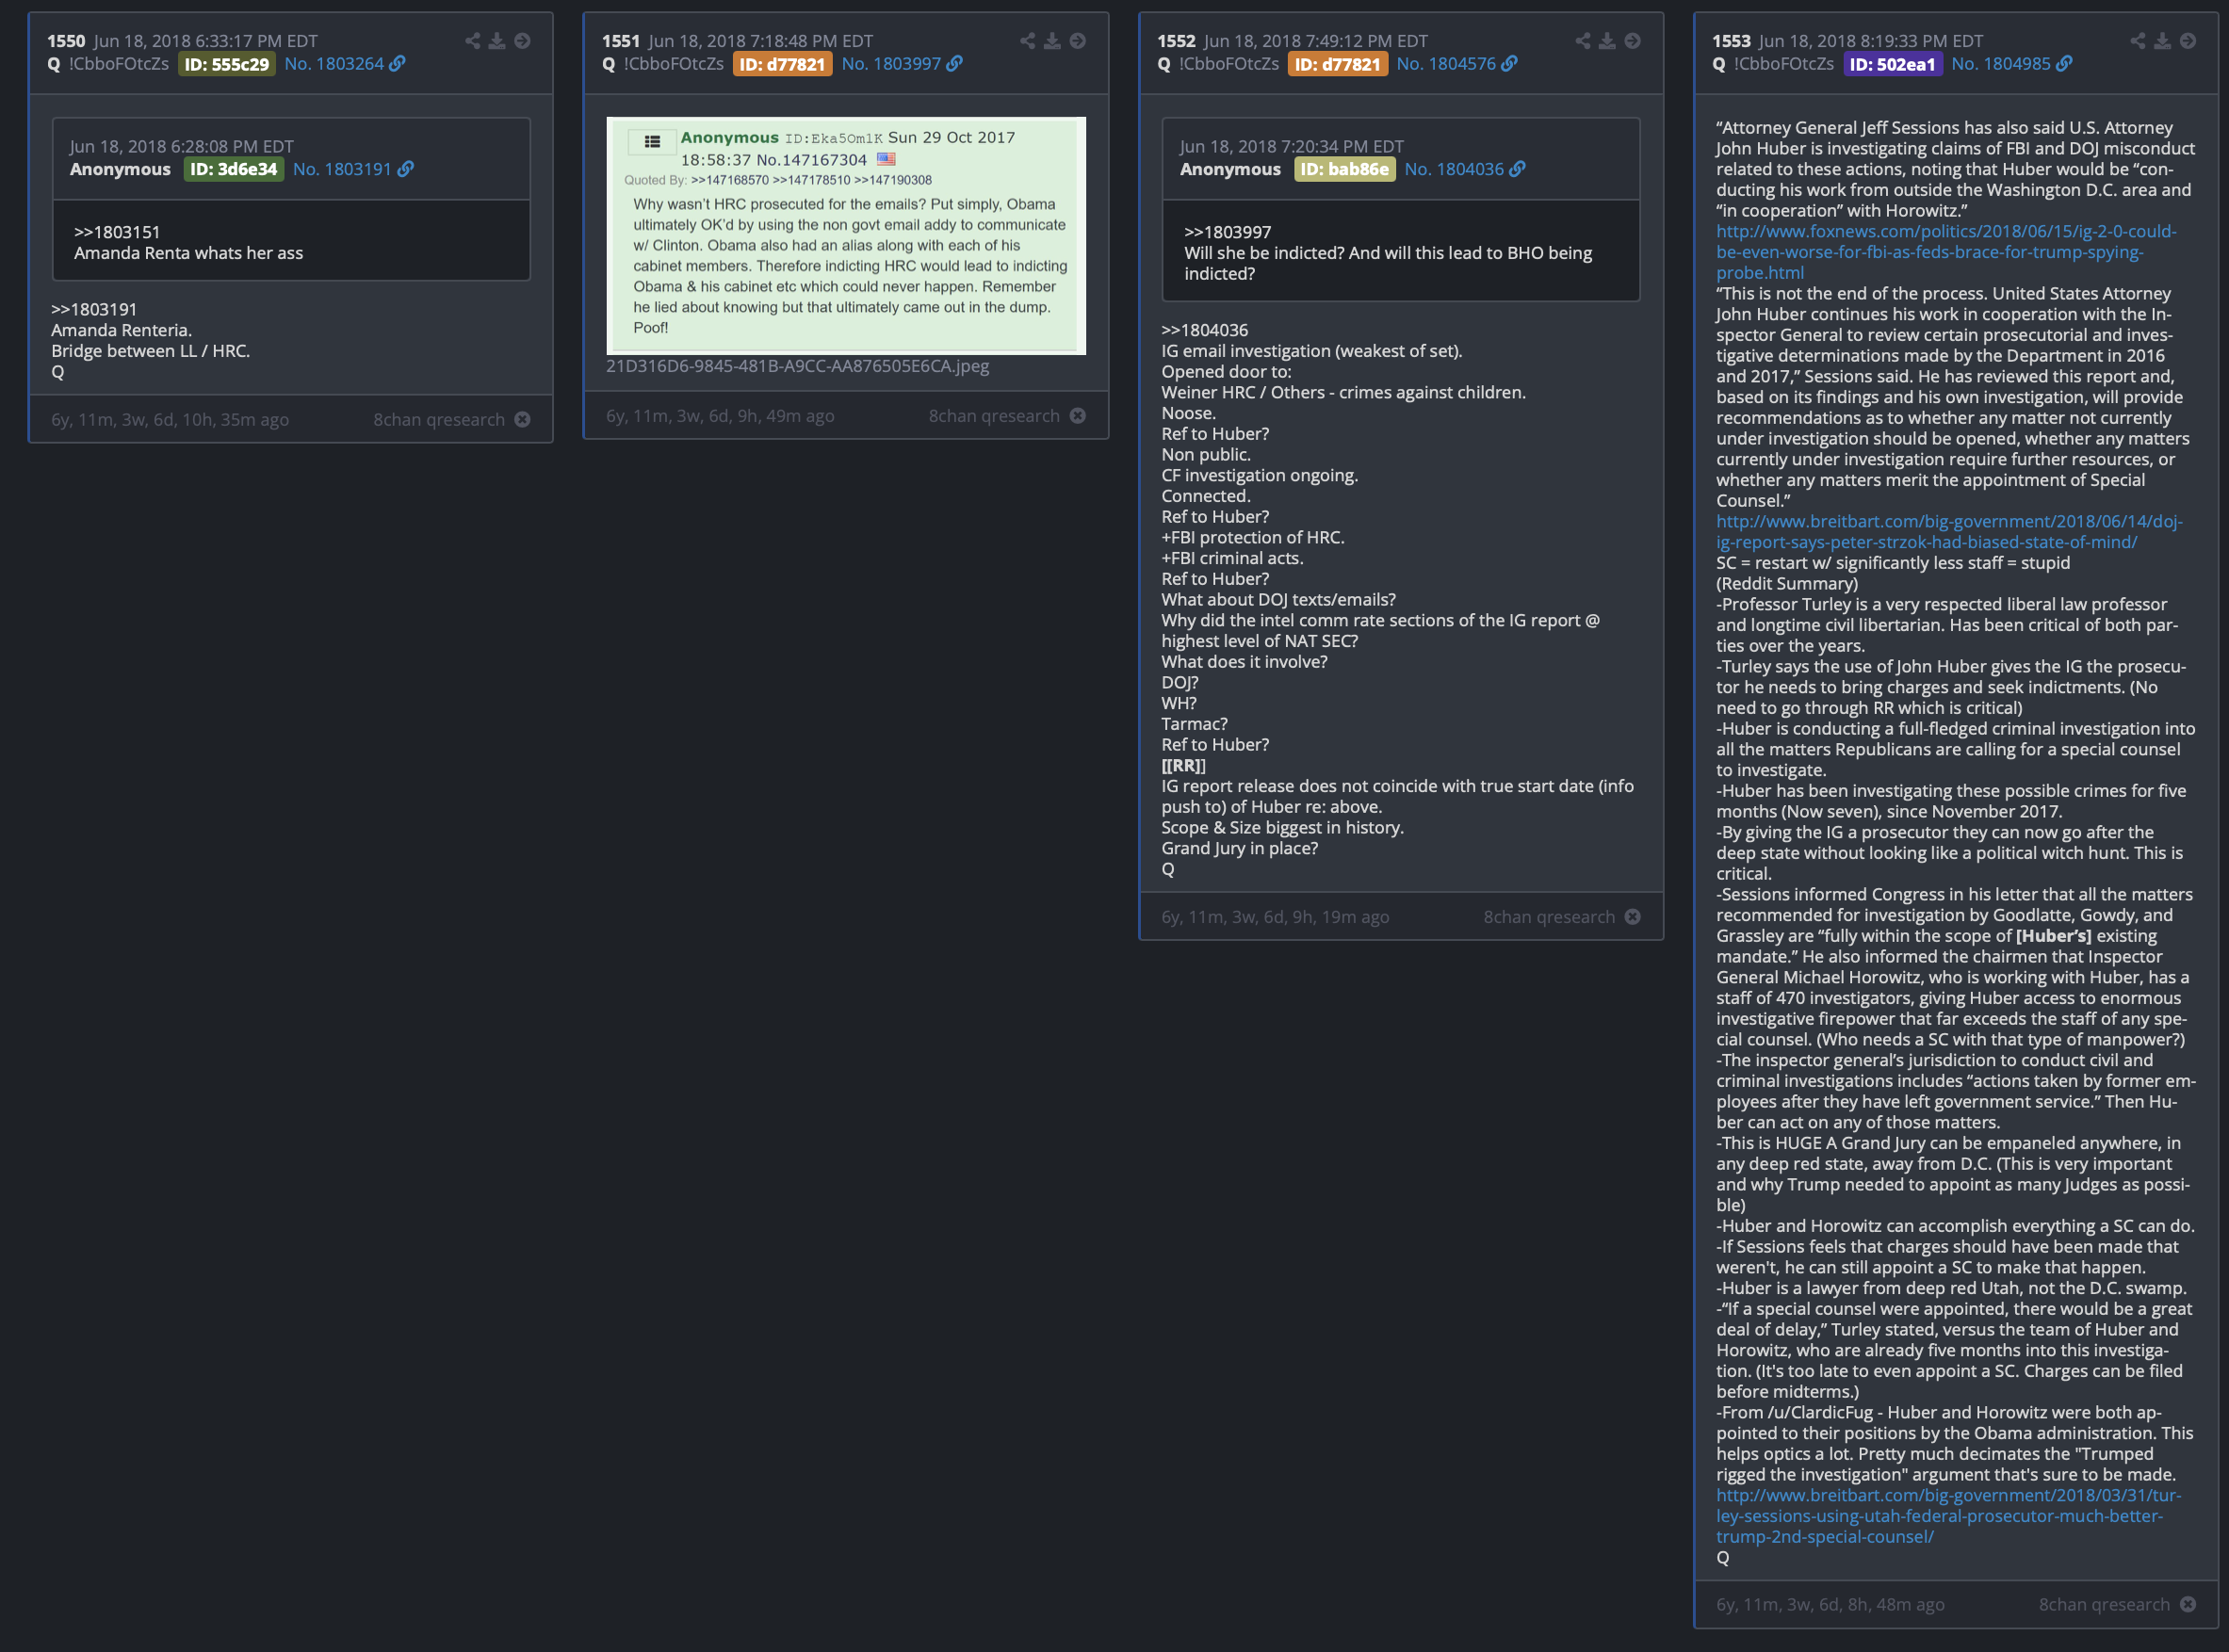
Task: Share post 1553 via share icon
Action: pyautogui.click(x=2138, y=41)
